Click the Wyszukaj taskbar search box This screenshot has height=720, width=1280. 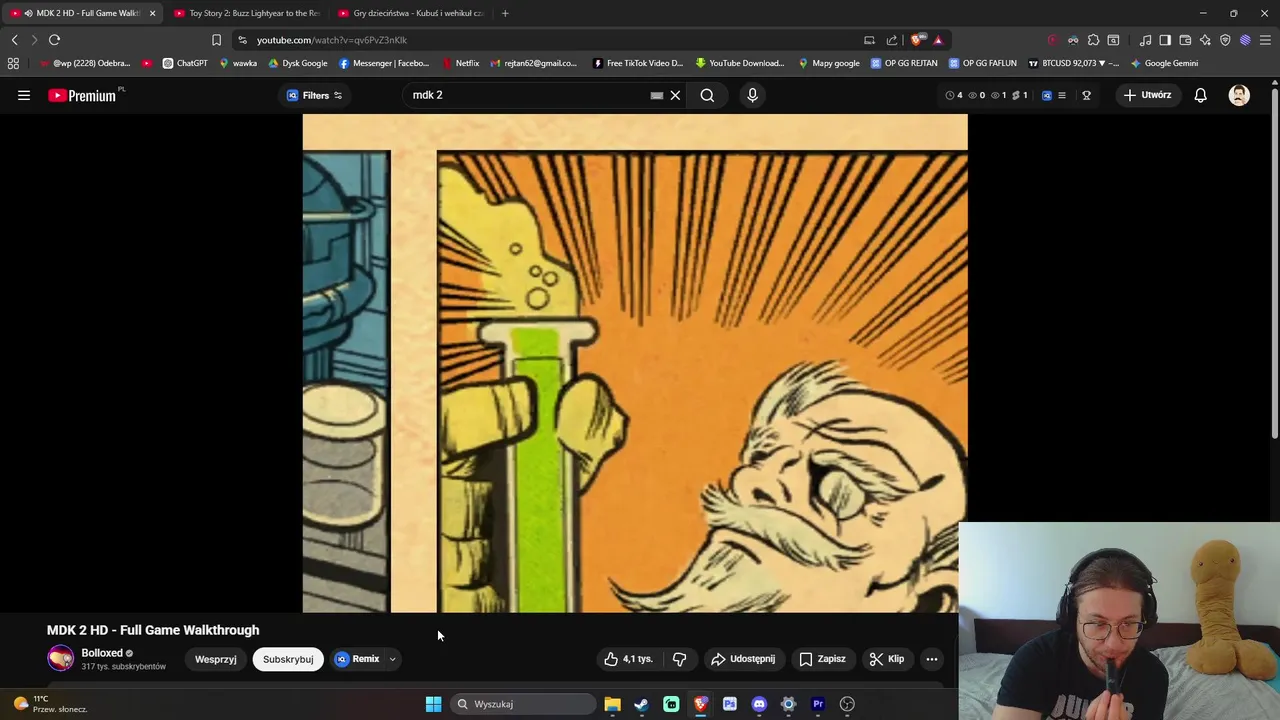click(523, 704)
